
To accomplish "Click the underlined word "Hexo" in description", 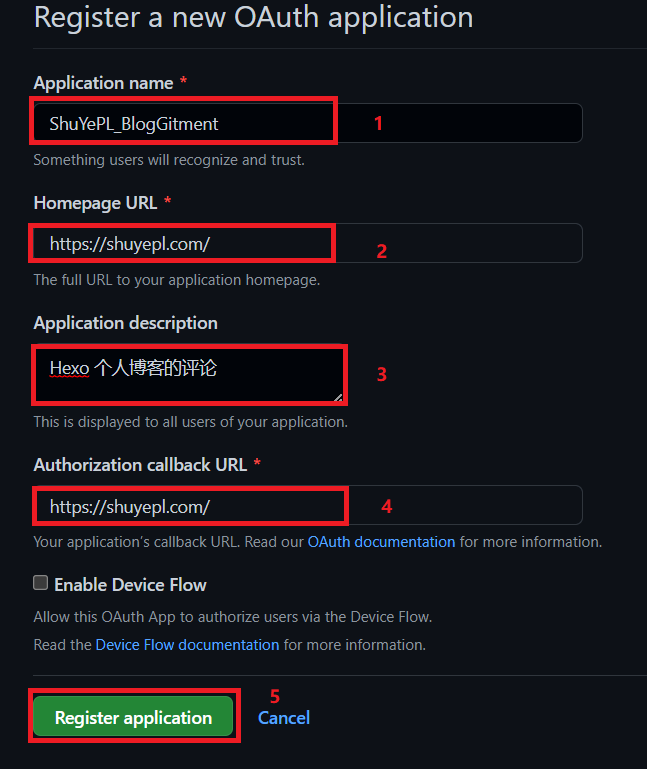I will pos(69,368).
